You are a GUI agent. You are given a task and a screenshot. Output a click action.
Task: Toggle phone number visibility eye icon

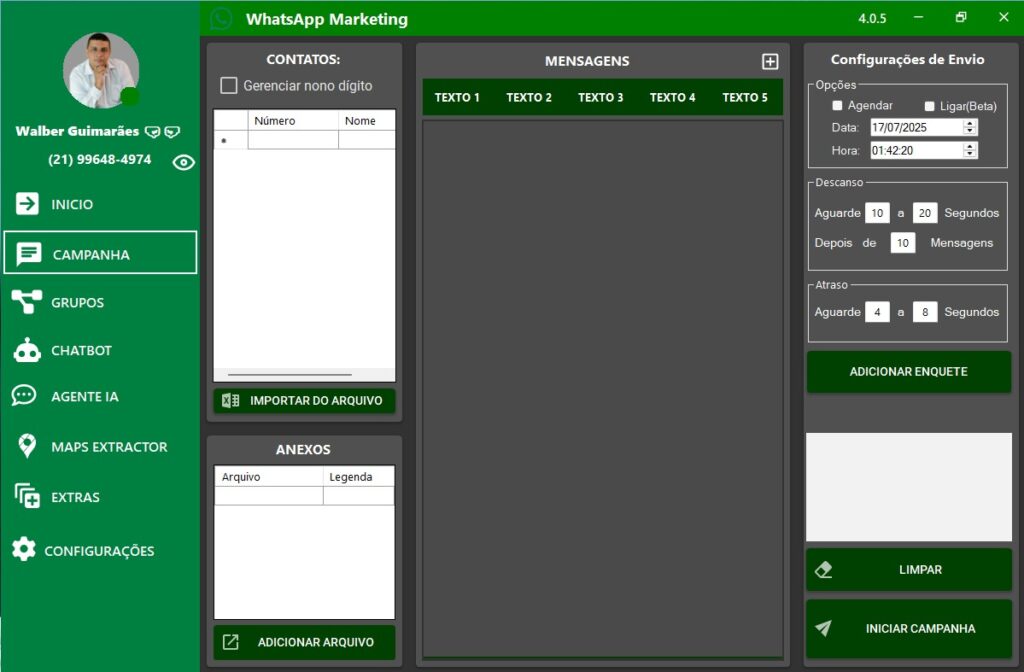[183, 162]
